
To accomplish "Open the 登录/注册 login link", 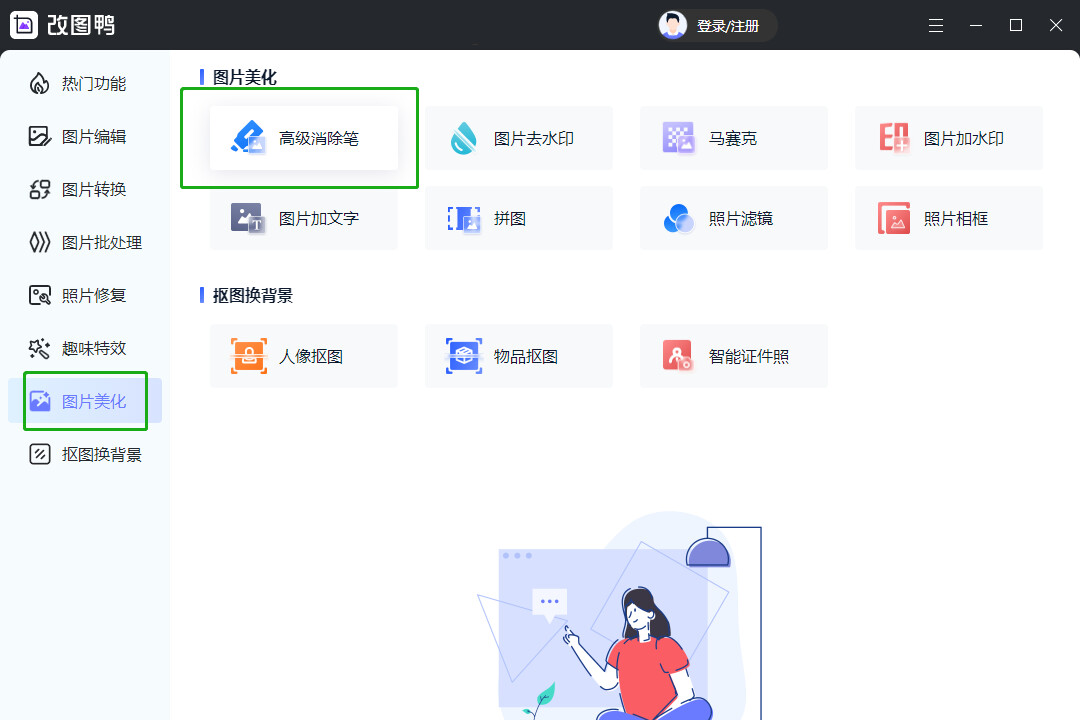I will (727, 26).
